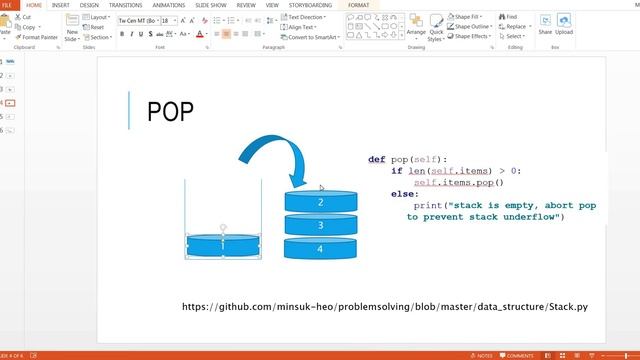Switch to the SLIDE SHOW tab
The image size is (640, 360).
click(211, 5)
